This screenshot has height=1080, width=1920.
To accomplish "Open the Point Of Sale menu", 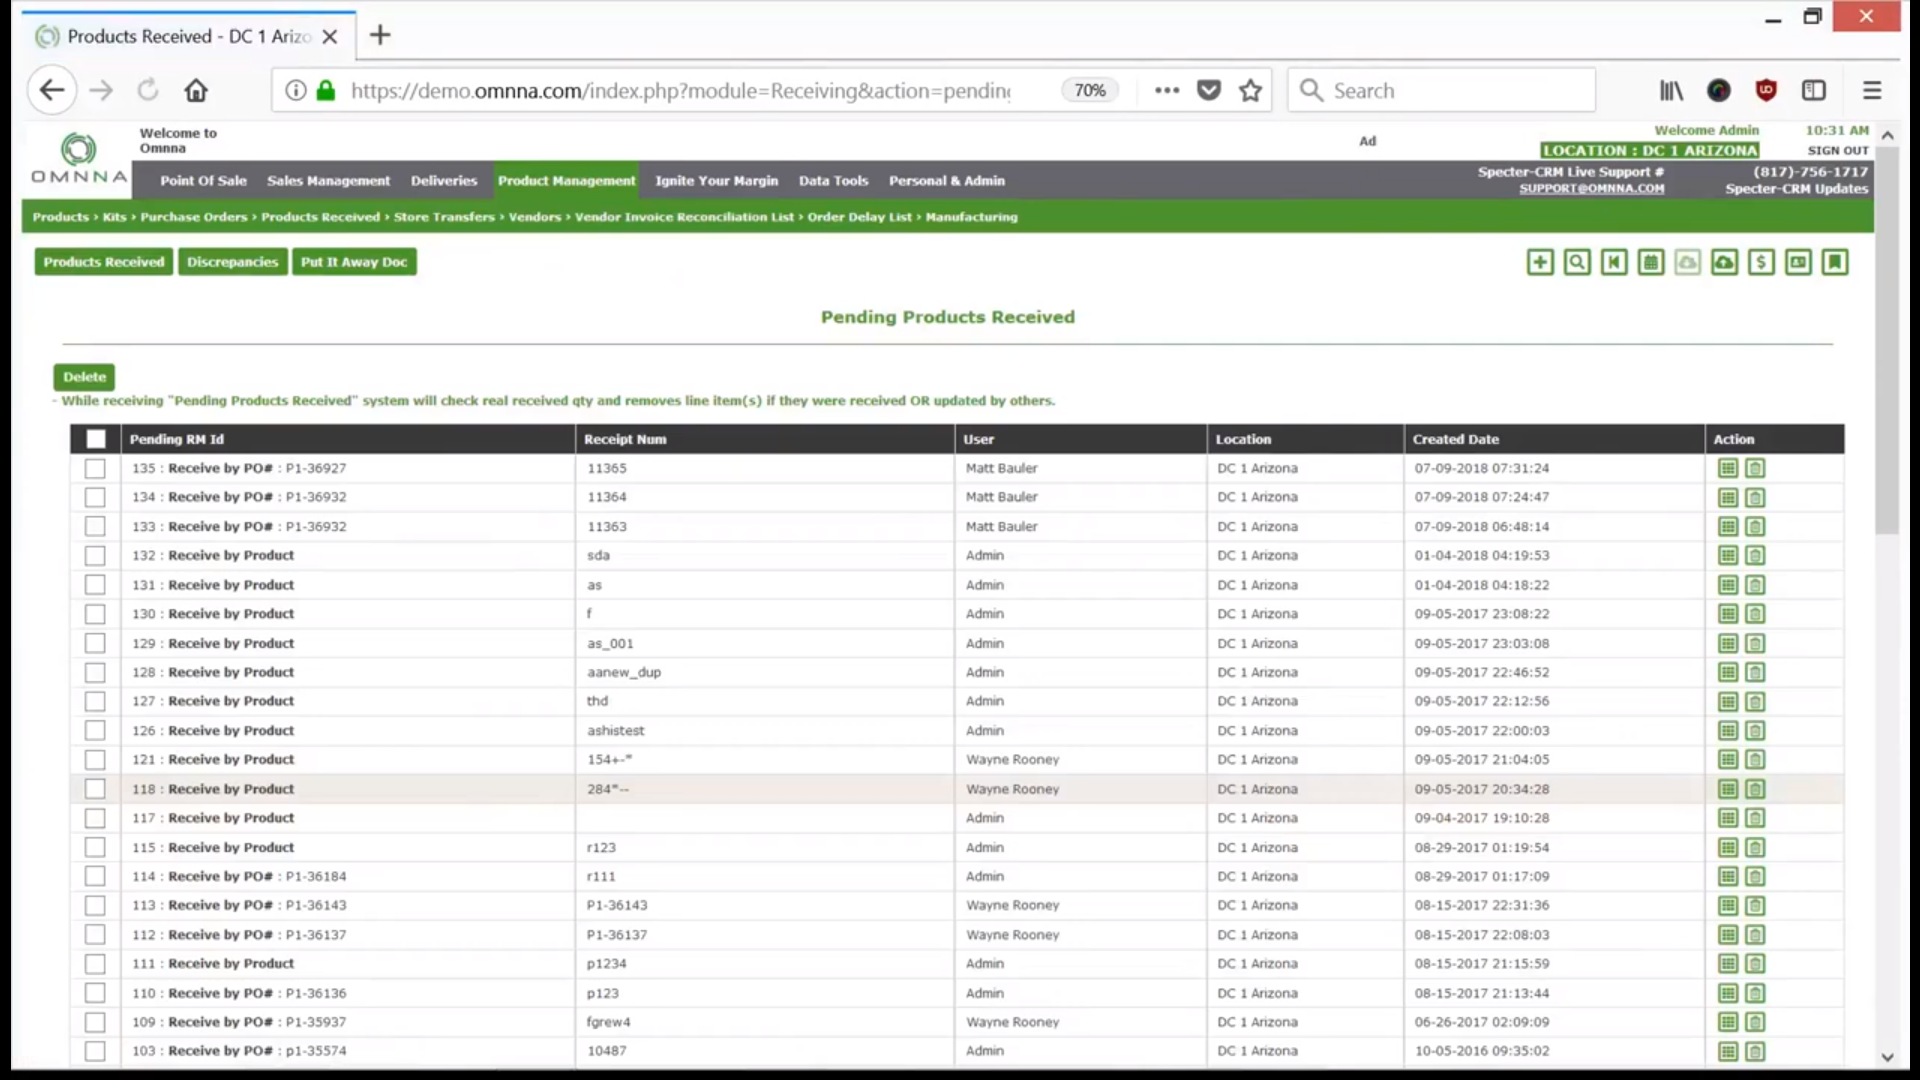I will [203, 181].
